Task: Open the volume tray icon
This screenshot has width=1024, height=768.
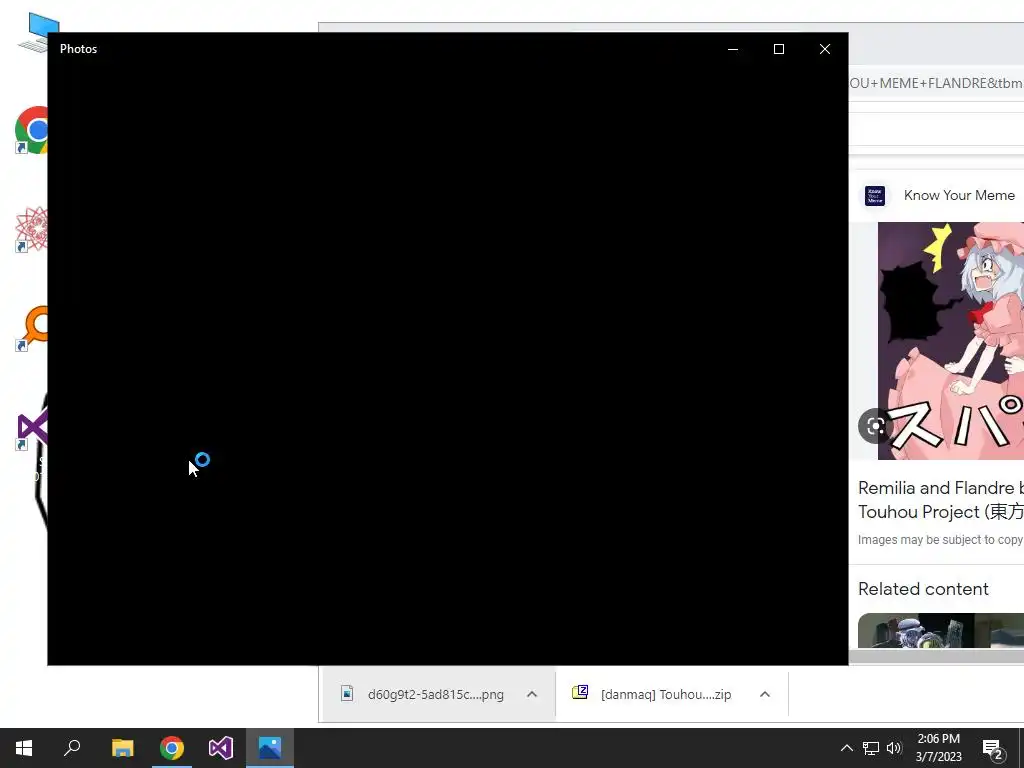Action: [x=894, y=748]
